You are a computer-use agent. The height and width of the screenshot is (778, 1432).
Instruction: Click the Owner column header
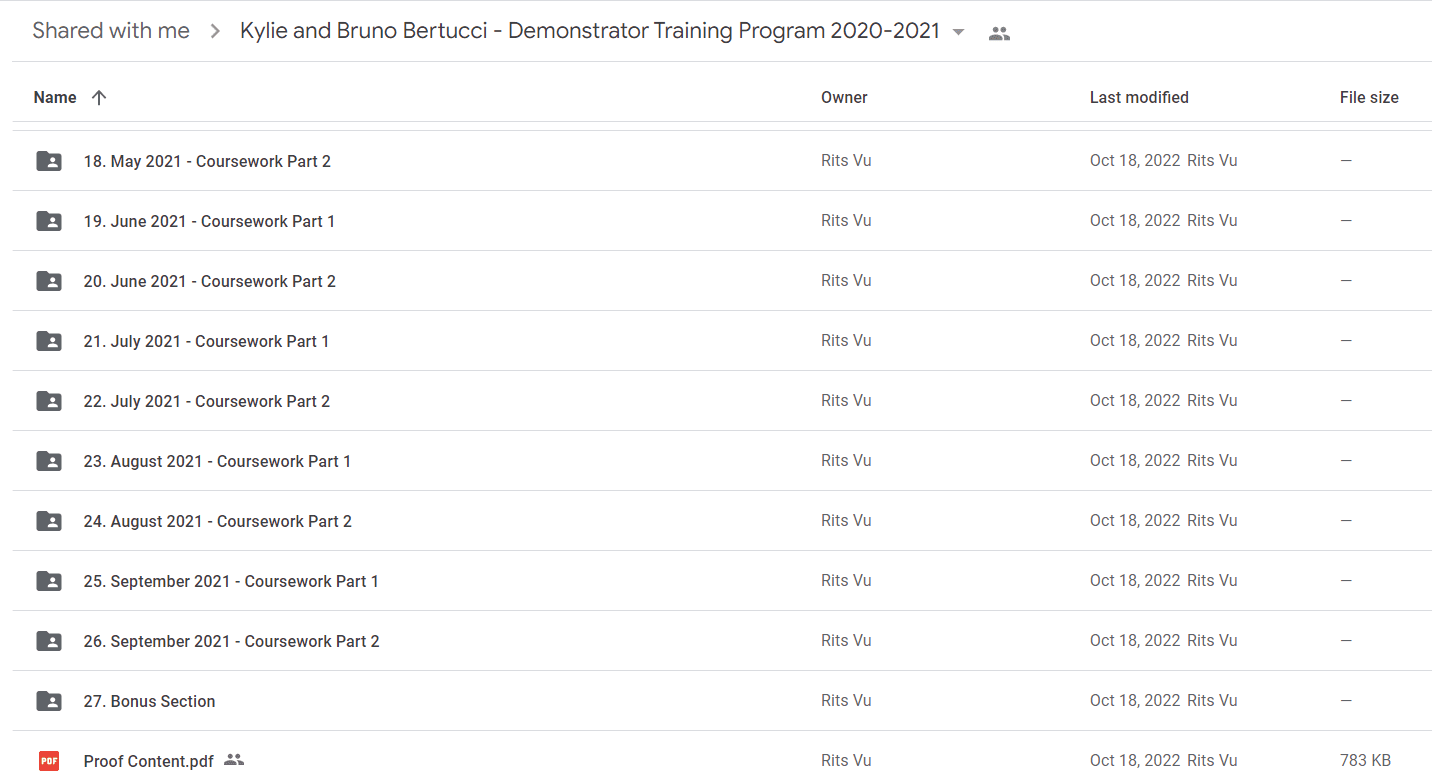[x=844, y=97]
